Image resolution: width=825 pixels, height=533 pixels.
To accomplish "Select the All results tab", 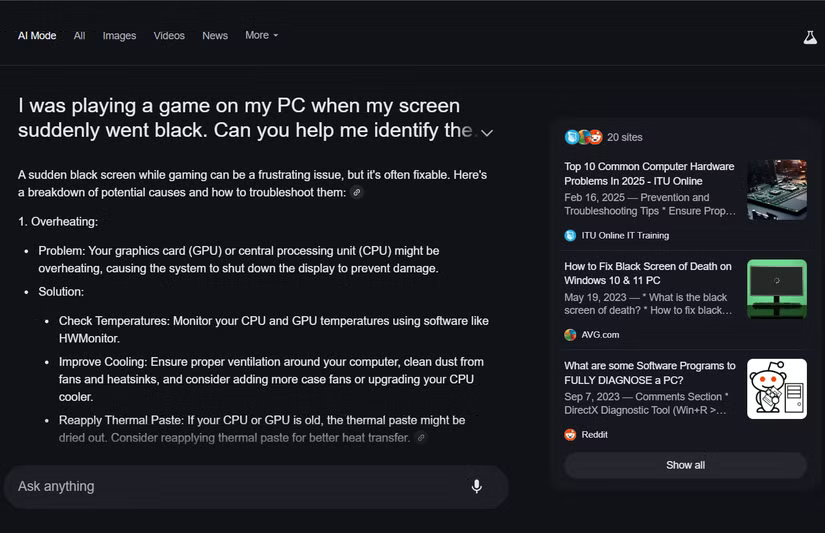I will click(x=79, y=36).
